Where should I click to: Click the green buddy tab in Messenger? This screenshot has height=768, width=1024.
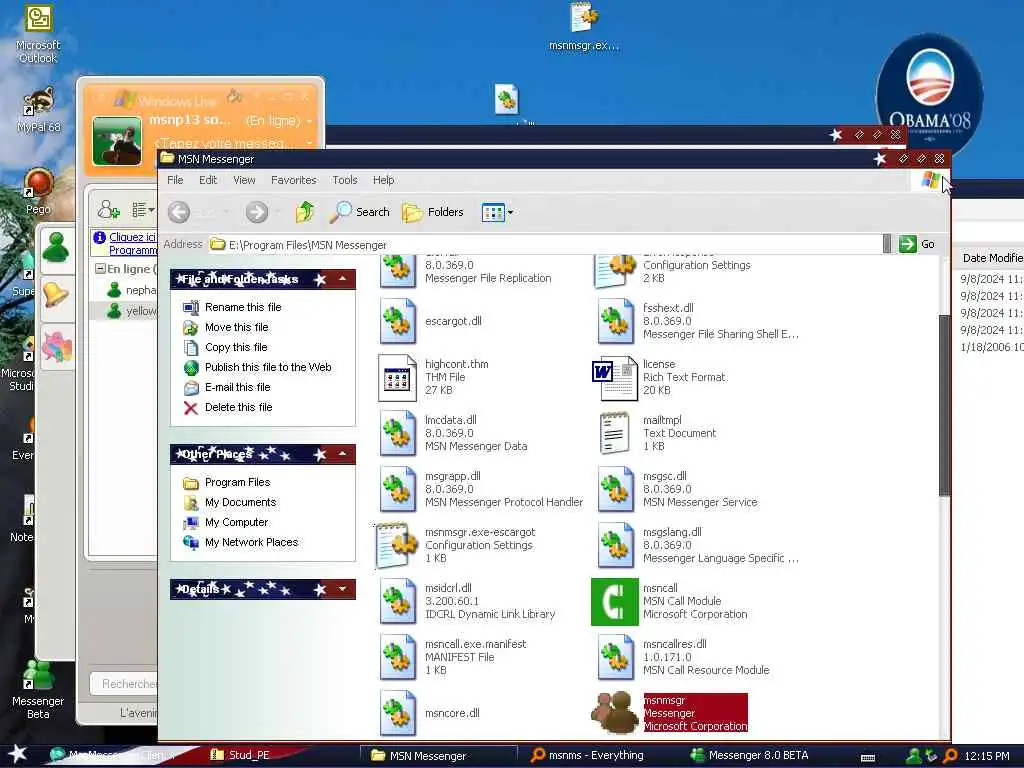57,248
